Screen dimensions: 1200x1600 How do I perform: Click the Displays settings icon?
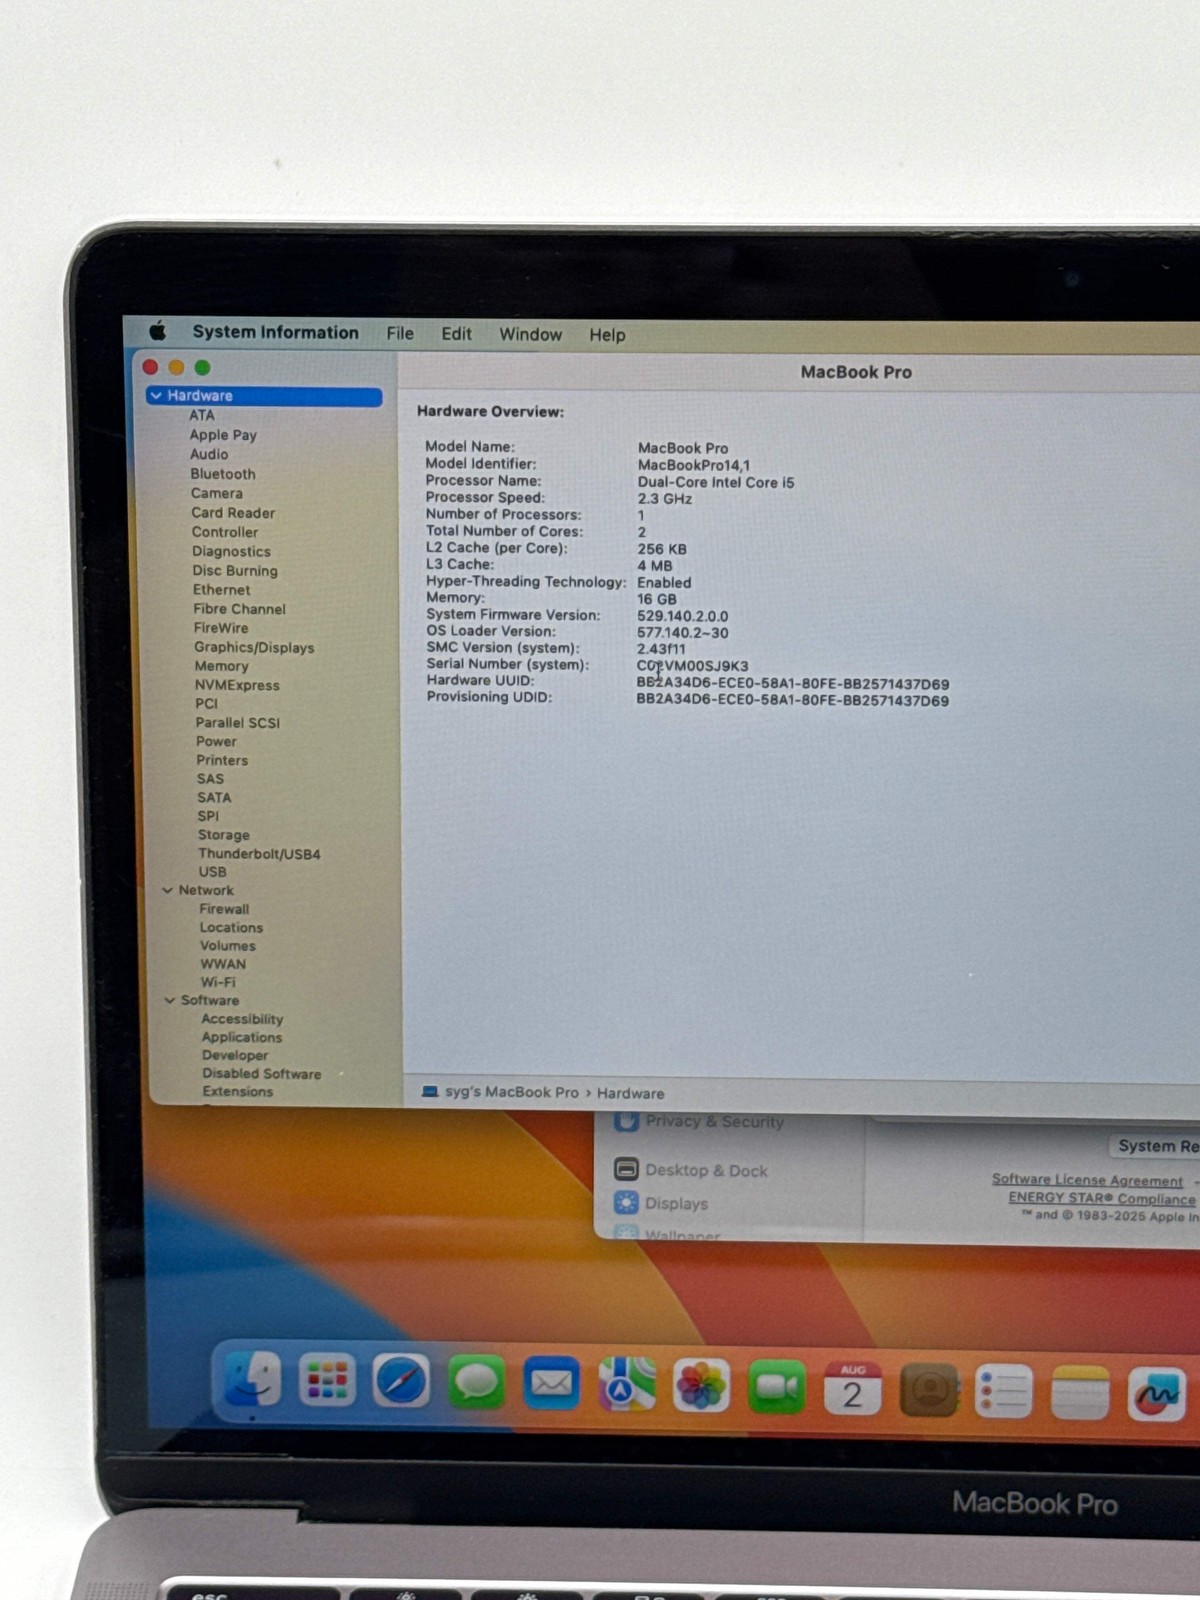(x=627, y=1202)
